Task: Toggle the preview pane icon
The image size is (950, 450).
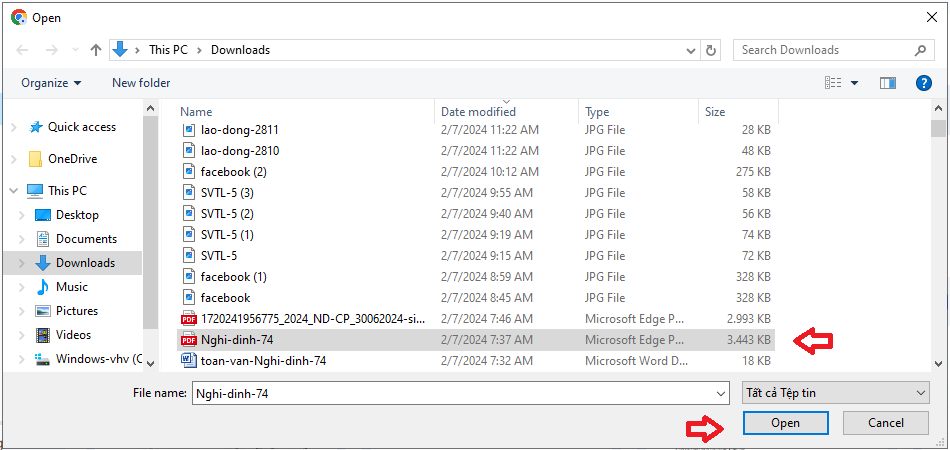Action: (x=887, y=83)
